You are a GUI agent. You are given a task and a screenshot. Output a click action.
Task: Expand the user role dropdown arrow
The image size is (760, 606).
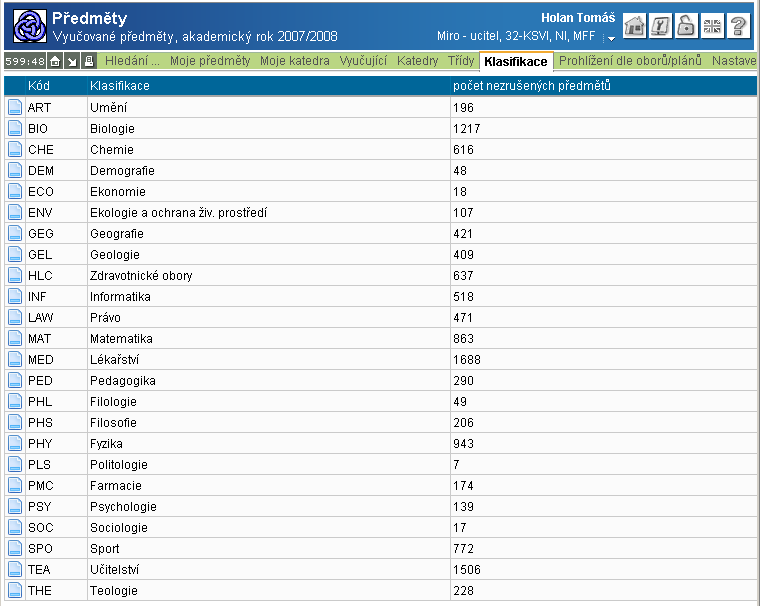pyautogui.click(x=609, y=38)
